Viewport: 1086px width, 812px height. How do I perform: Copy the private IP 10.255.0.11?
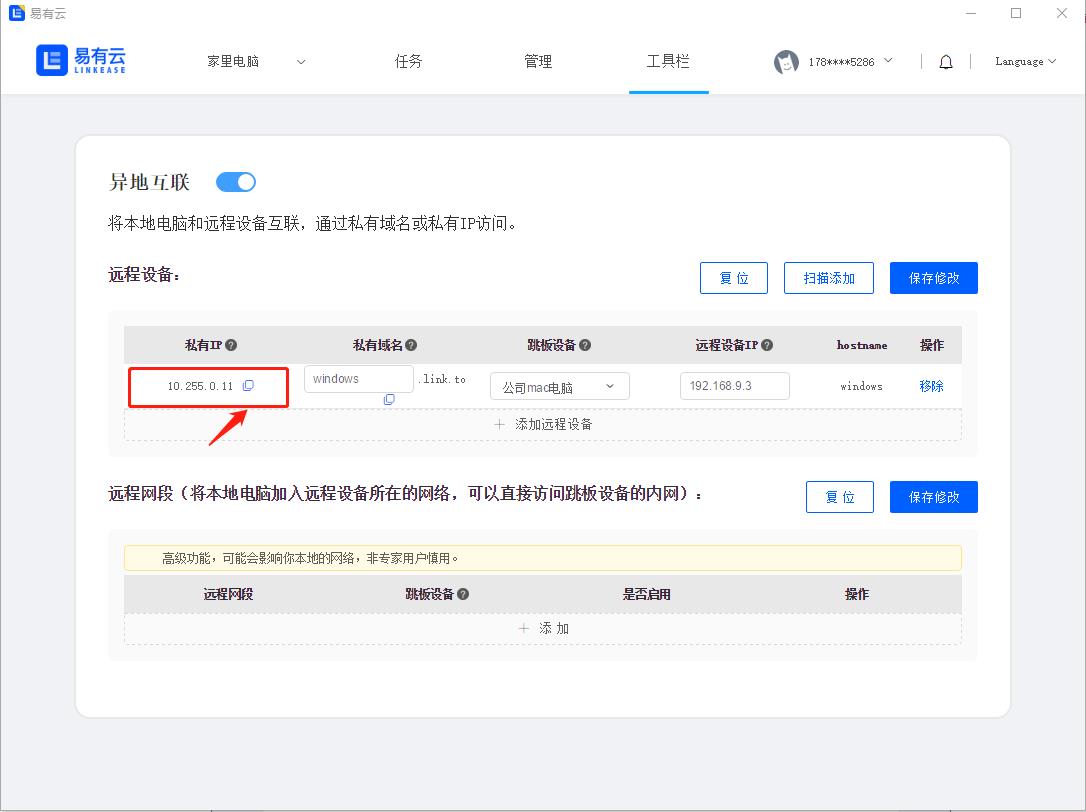(x=248, y=385)
